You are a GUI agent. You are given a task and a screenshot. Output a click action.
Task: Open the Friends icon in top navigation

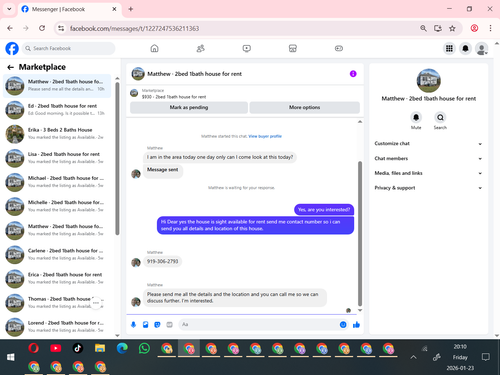[x=200, y=48]
